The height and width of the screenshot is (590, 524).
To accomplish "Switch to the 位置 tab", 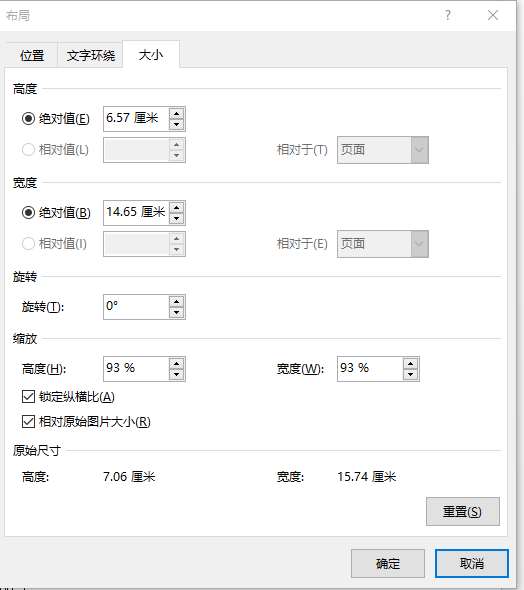I will [x=32, y=56].
